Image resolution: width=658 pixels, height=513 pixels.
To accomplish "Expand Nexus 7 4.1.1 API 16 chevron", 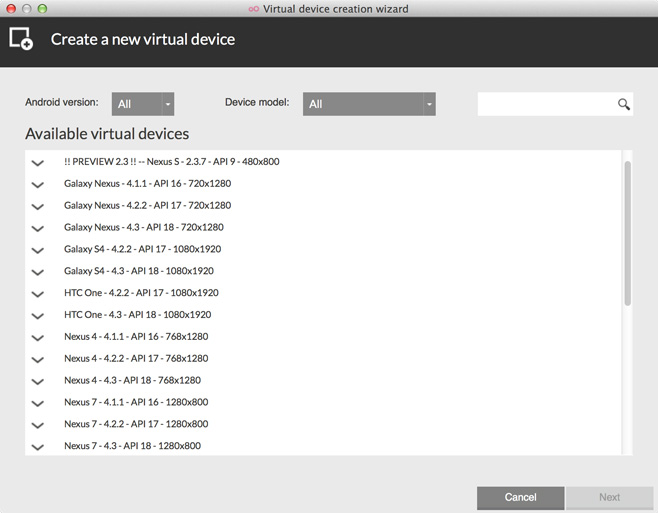I will [38, 403].
